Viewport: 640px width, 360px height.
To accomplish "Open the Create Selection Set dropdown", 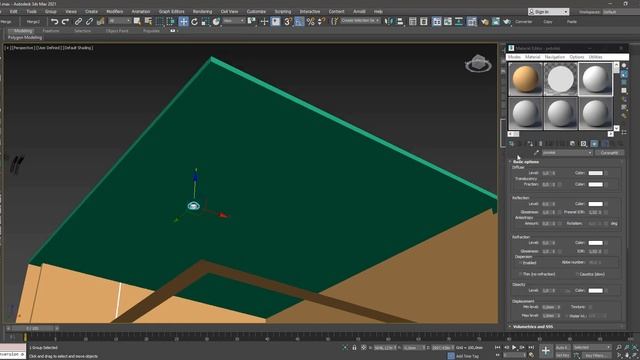I will [x=360, y=21].
